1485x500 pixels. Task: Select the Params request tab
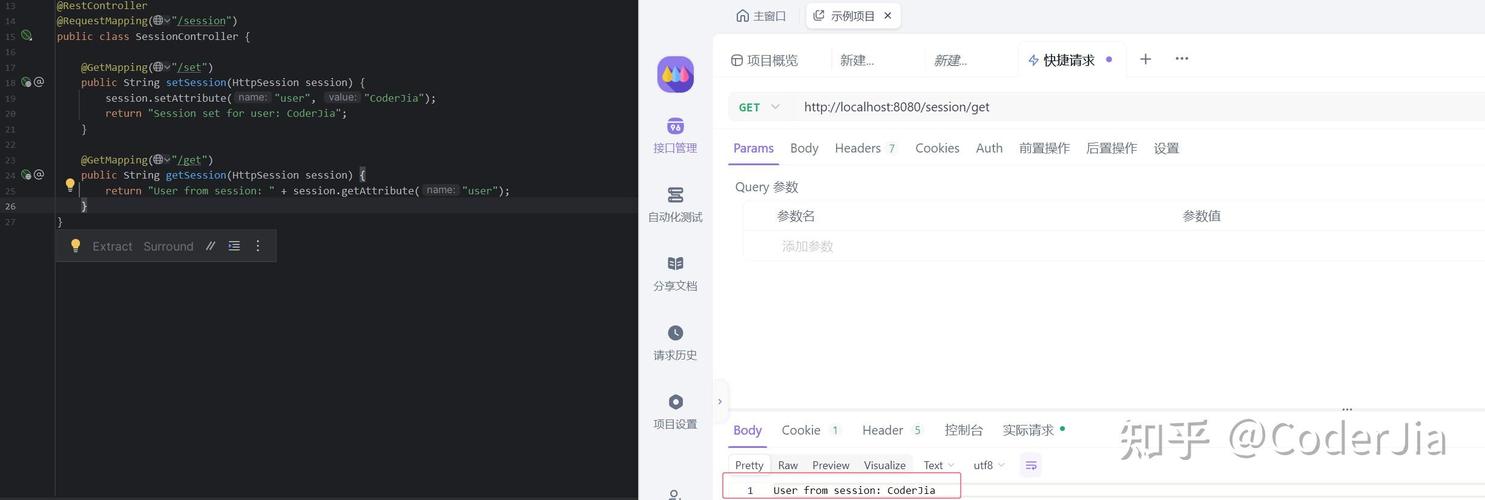753,148
